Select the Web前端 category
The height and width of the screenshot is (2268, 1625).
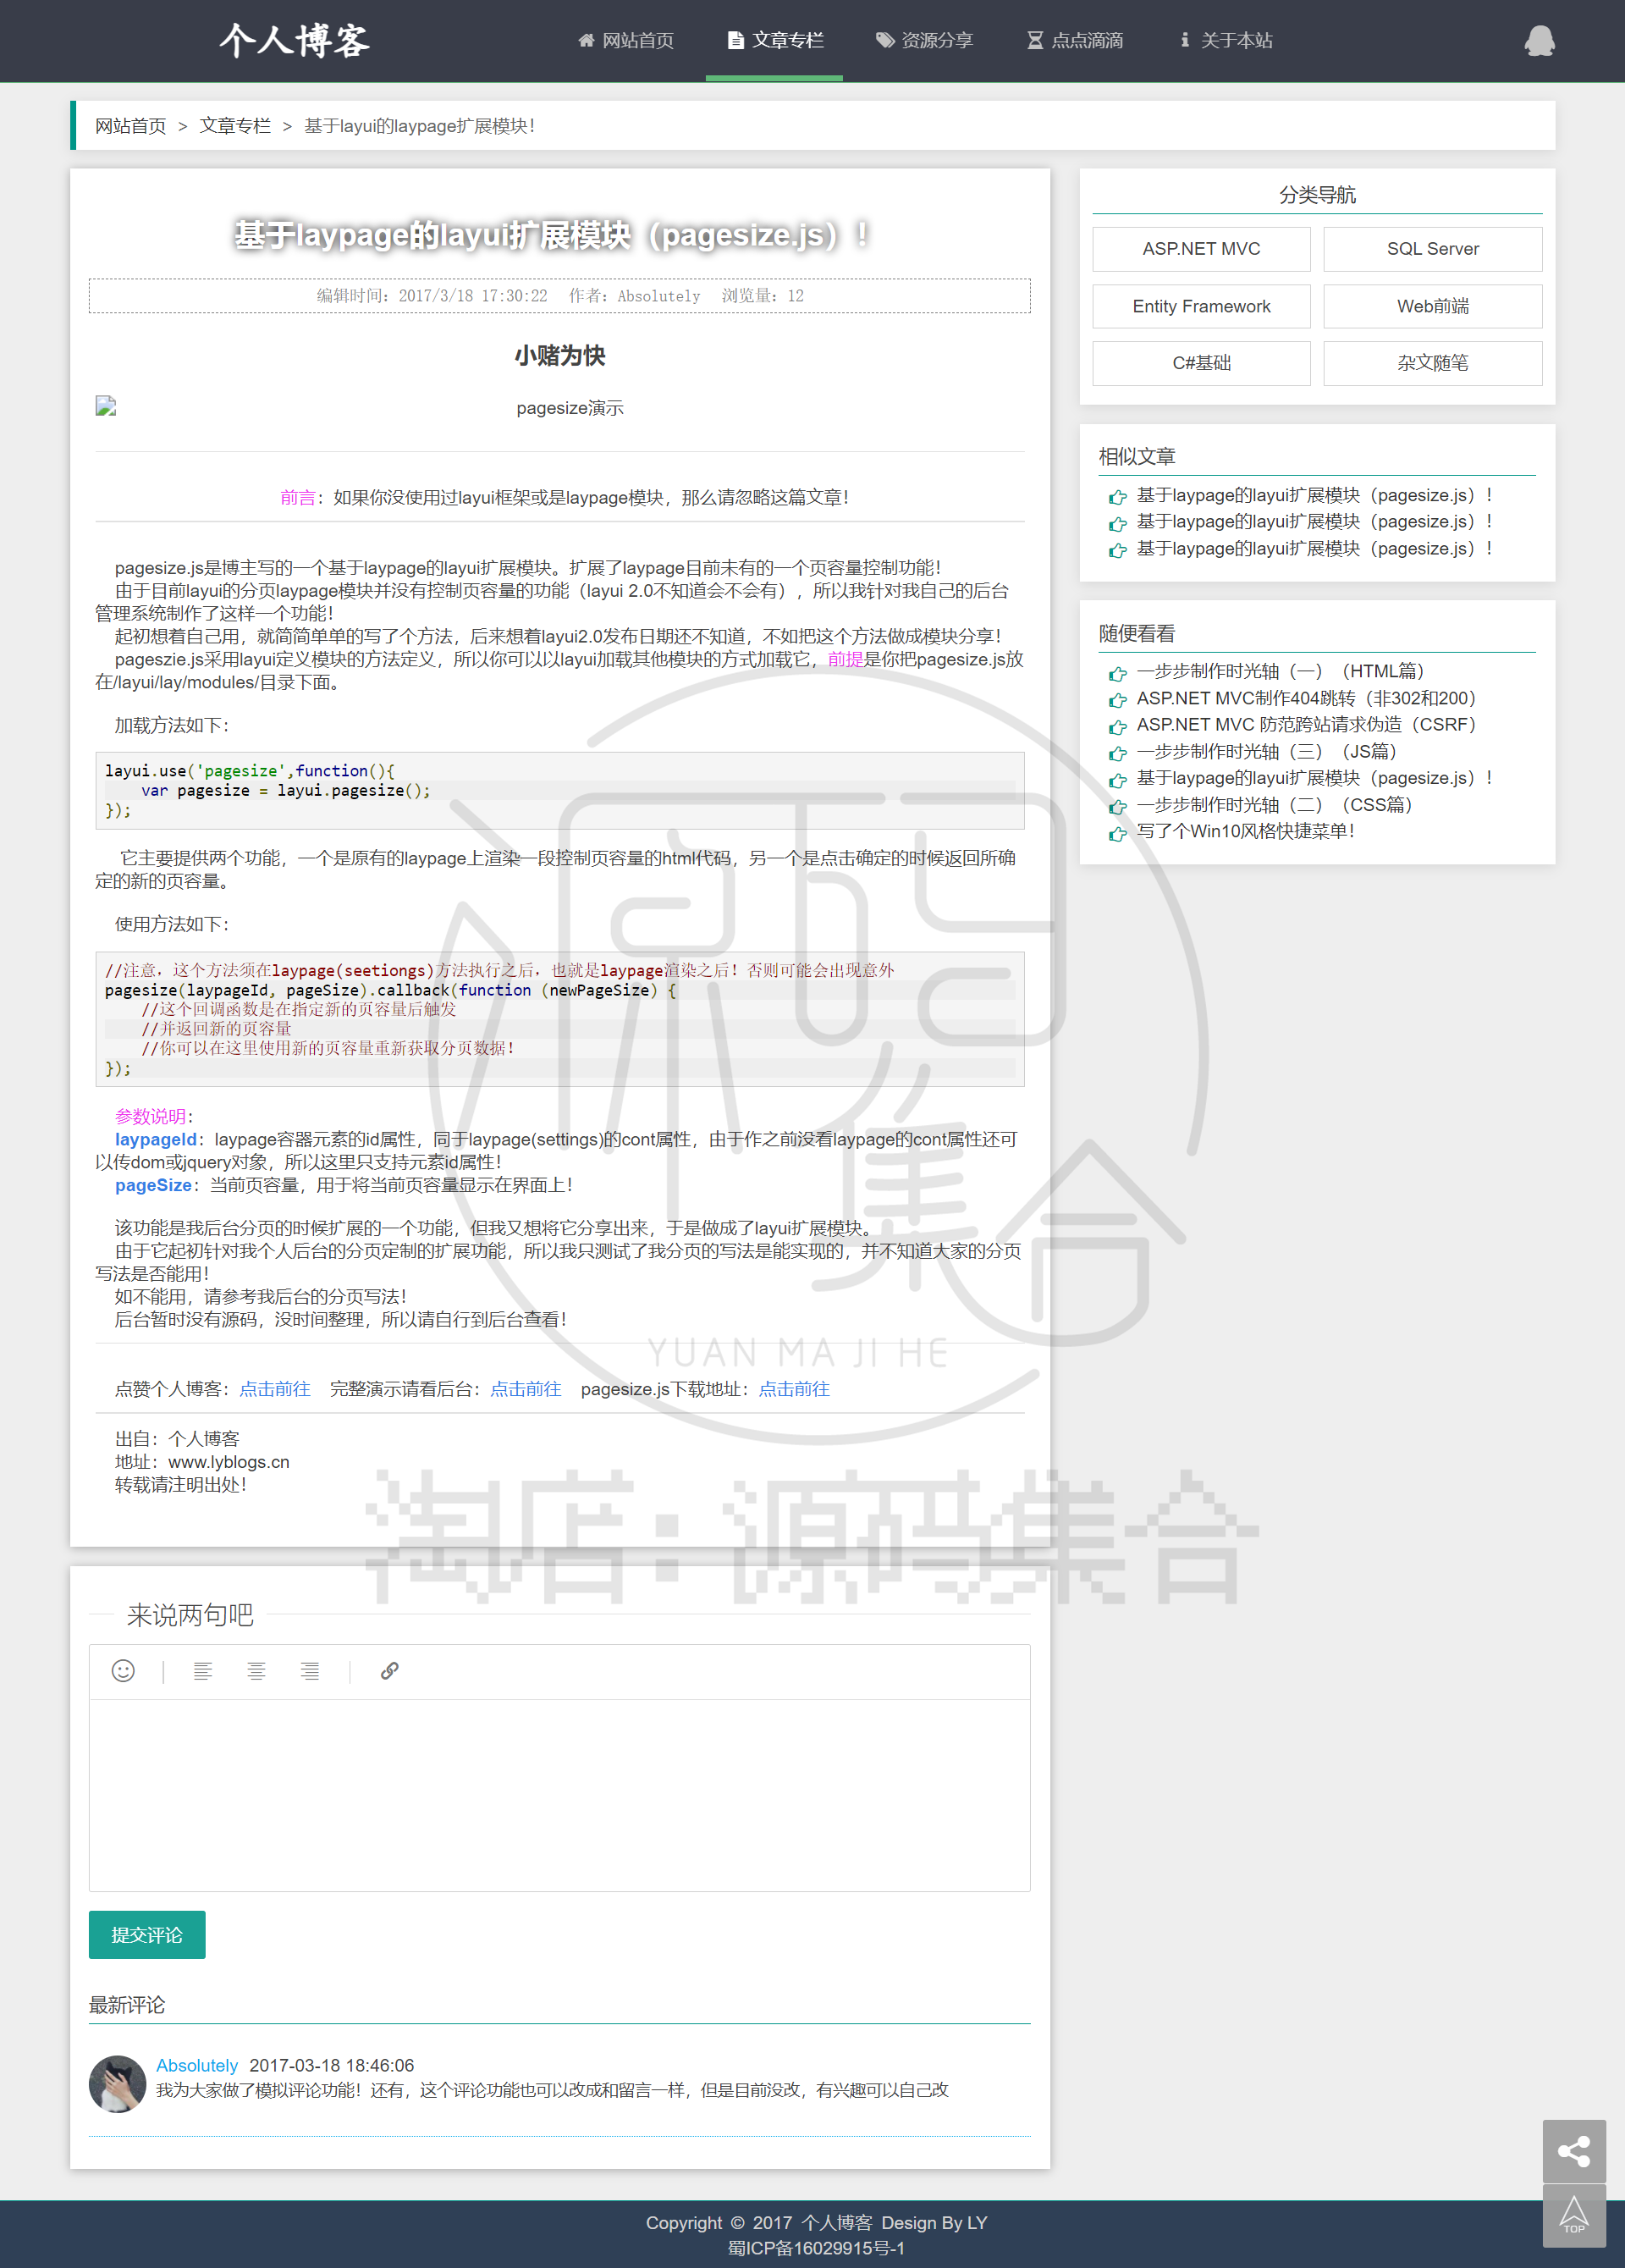click(x=1432, y=306)
